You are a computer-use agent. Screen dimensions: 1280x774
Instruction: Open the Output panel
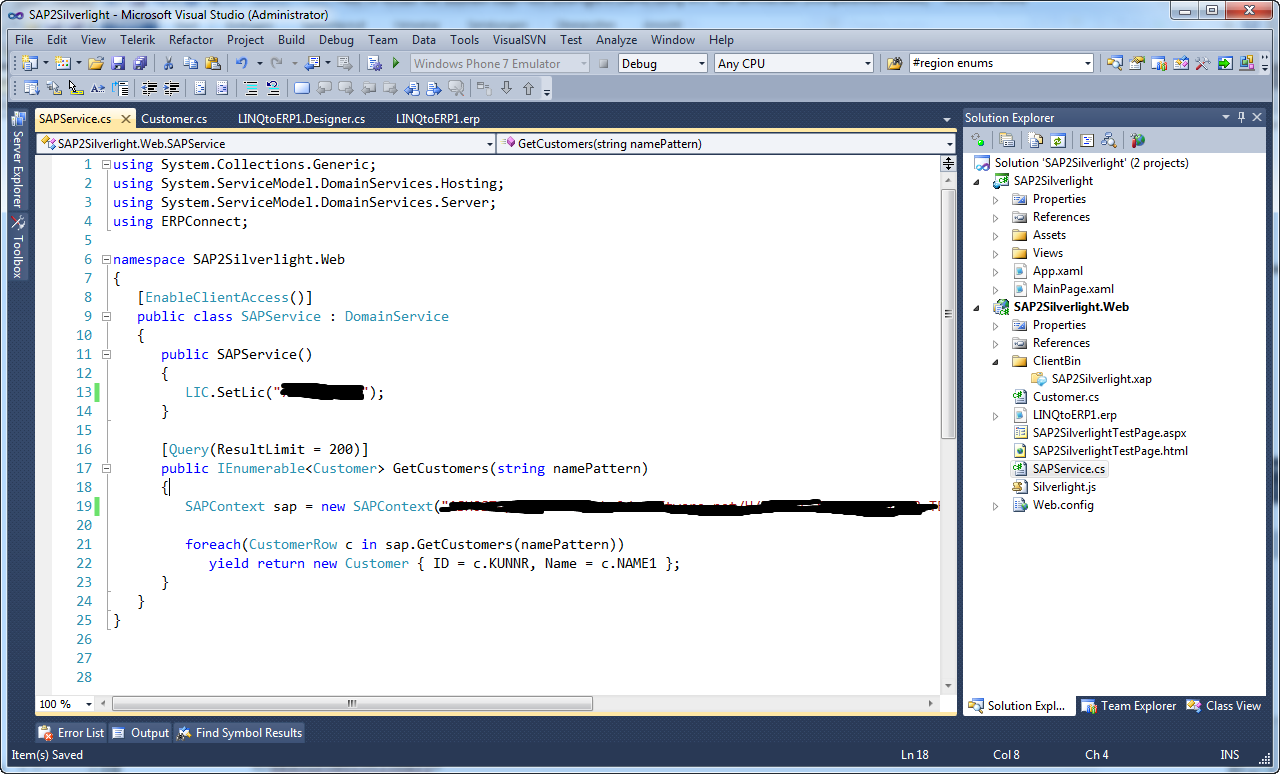click(x=141, y=732)
